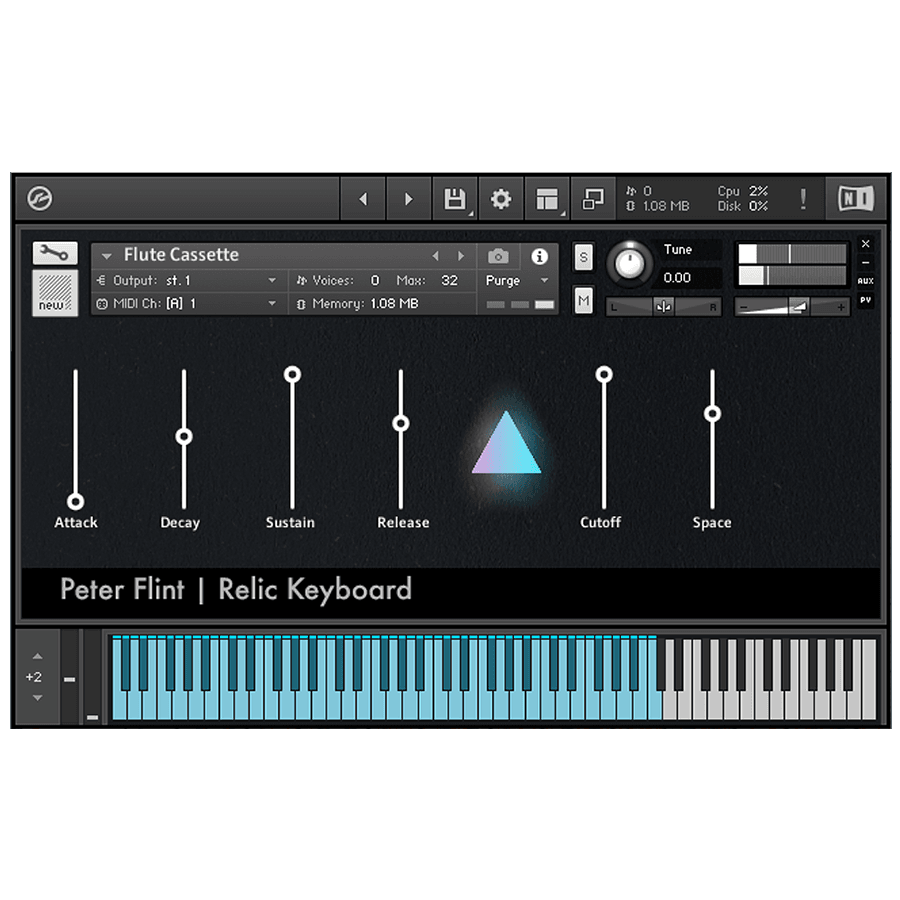
Task: Select previous instrument next to Flute Cassette
Action: (436, 256)
